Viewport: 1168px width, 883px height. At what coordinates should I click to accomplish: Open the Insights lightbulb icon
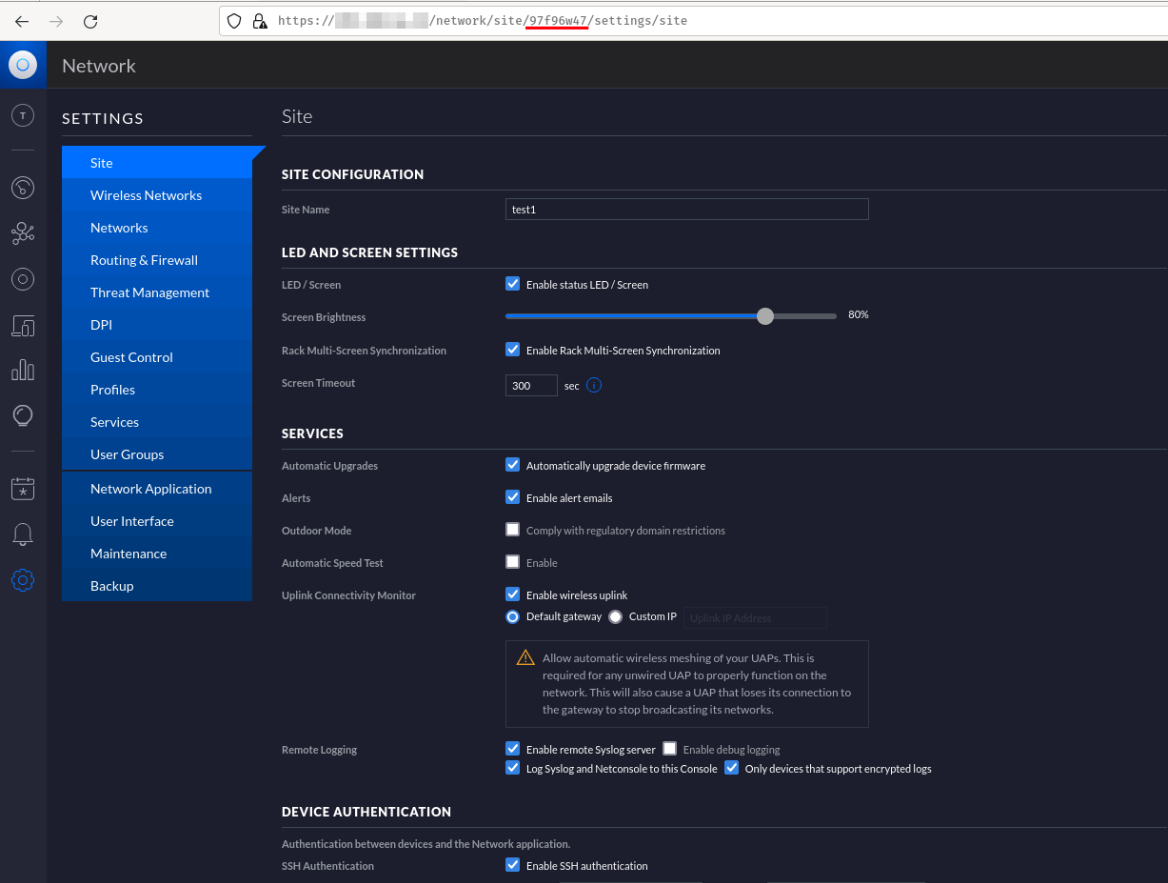[22, 416]
